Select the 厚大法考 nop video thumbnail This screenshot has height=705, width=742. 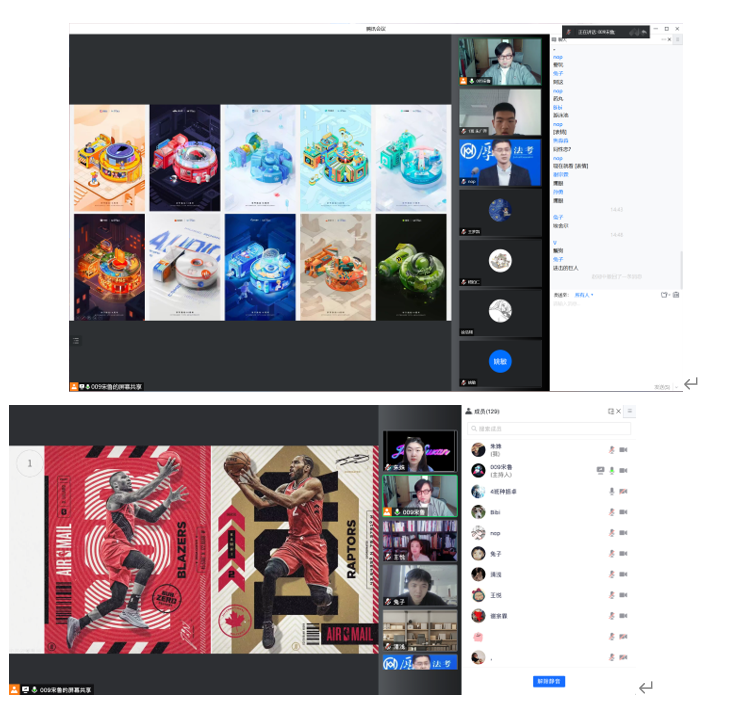coord(500,162)
